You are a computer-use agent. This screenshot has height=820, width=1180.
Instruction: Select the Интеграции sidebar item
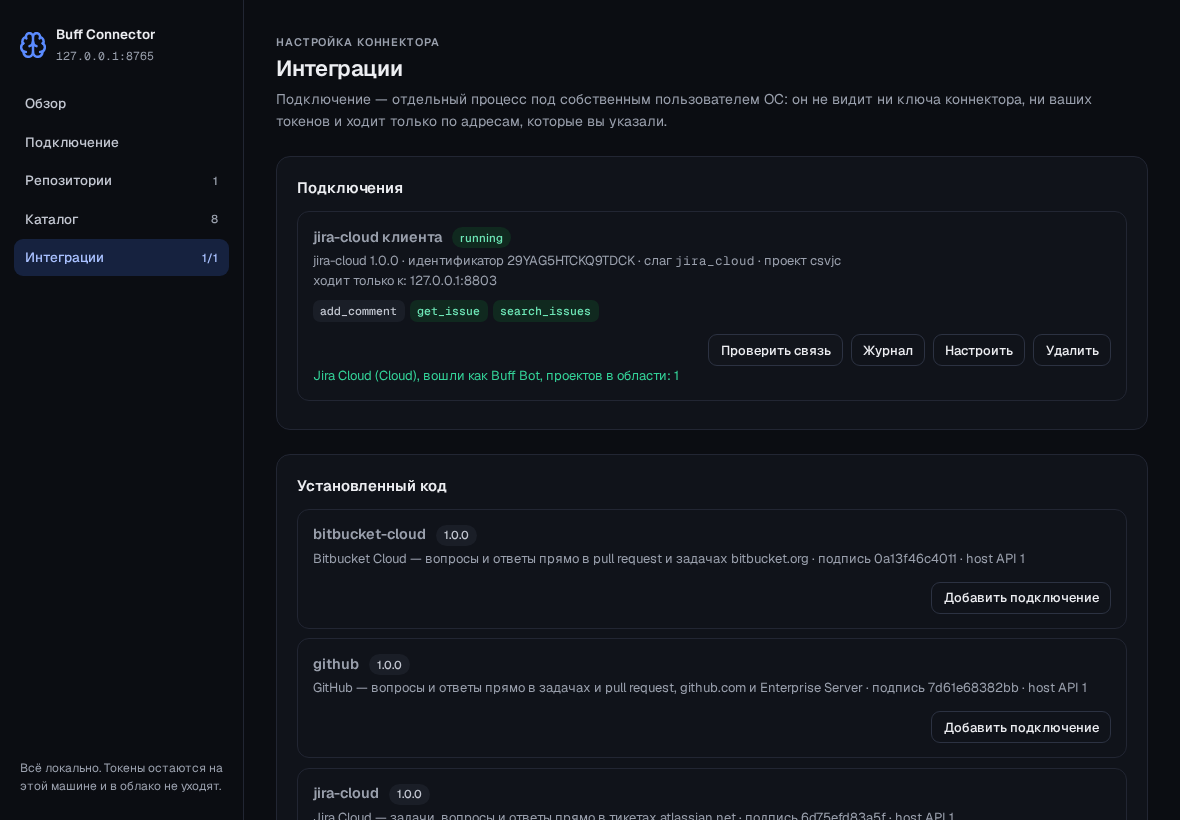pyautogui.click(x=121, y=257)
